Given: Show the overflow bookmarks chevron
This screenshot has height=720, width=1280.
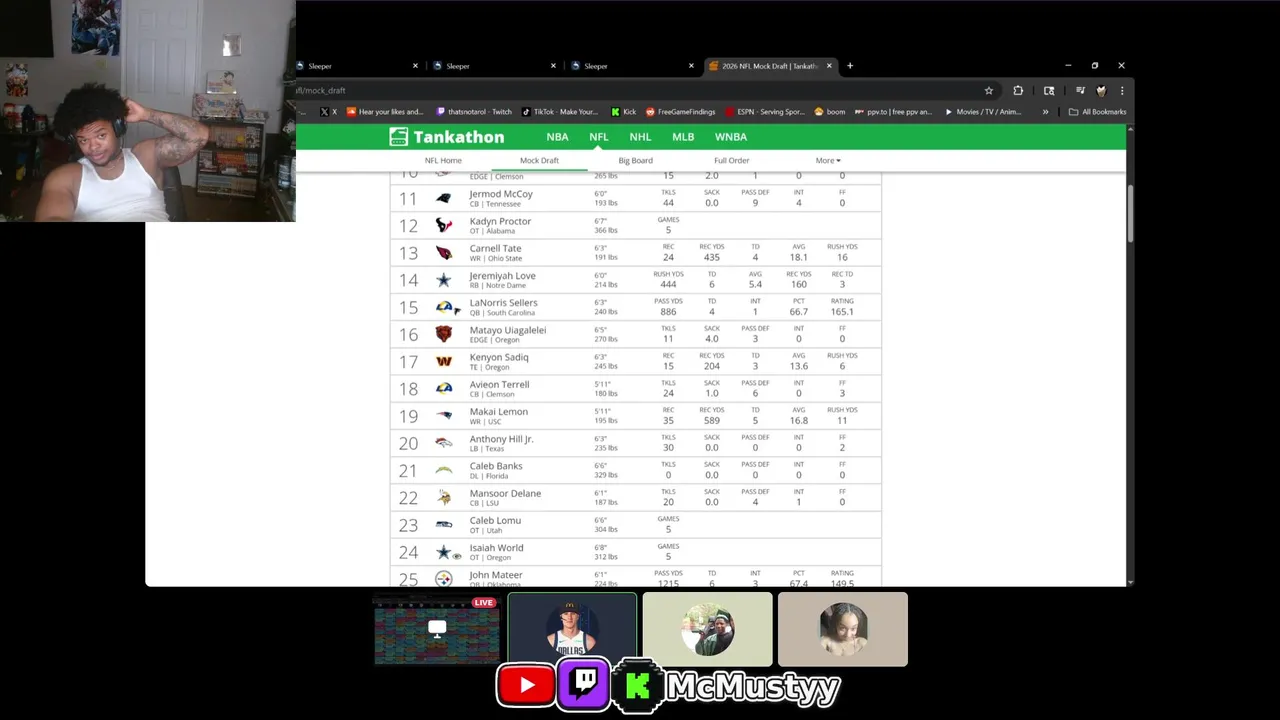Looking at the screenshot, I should pyautogui.click(x=1046, y=112).
